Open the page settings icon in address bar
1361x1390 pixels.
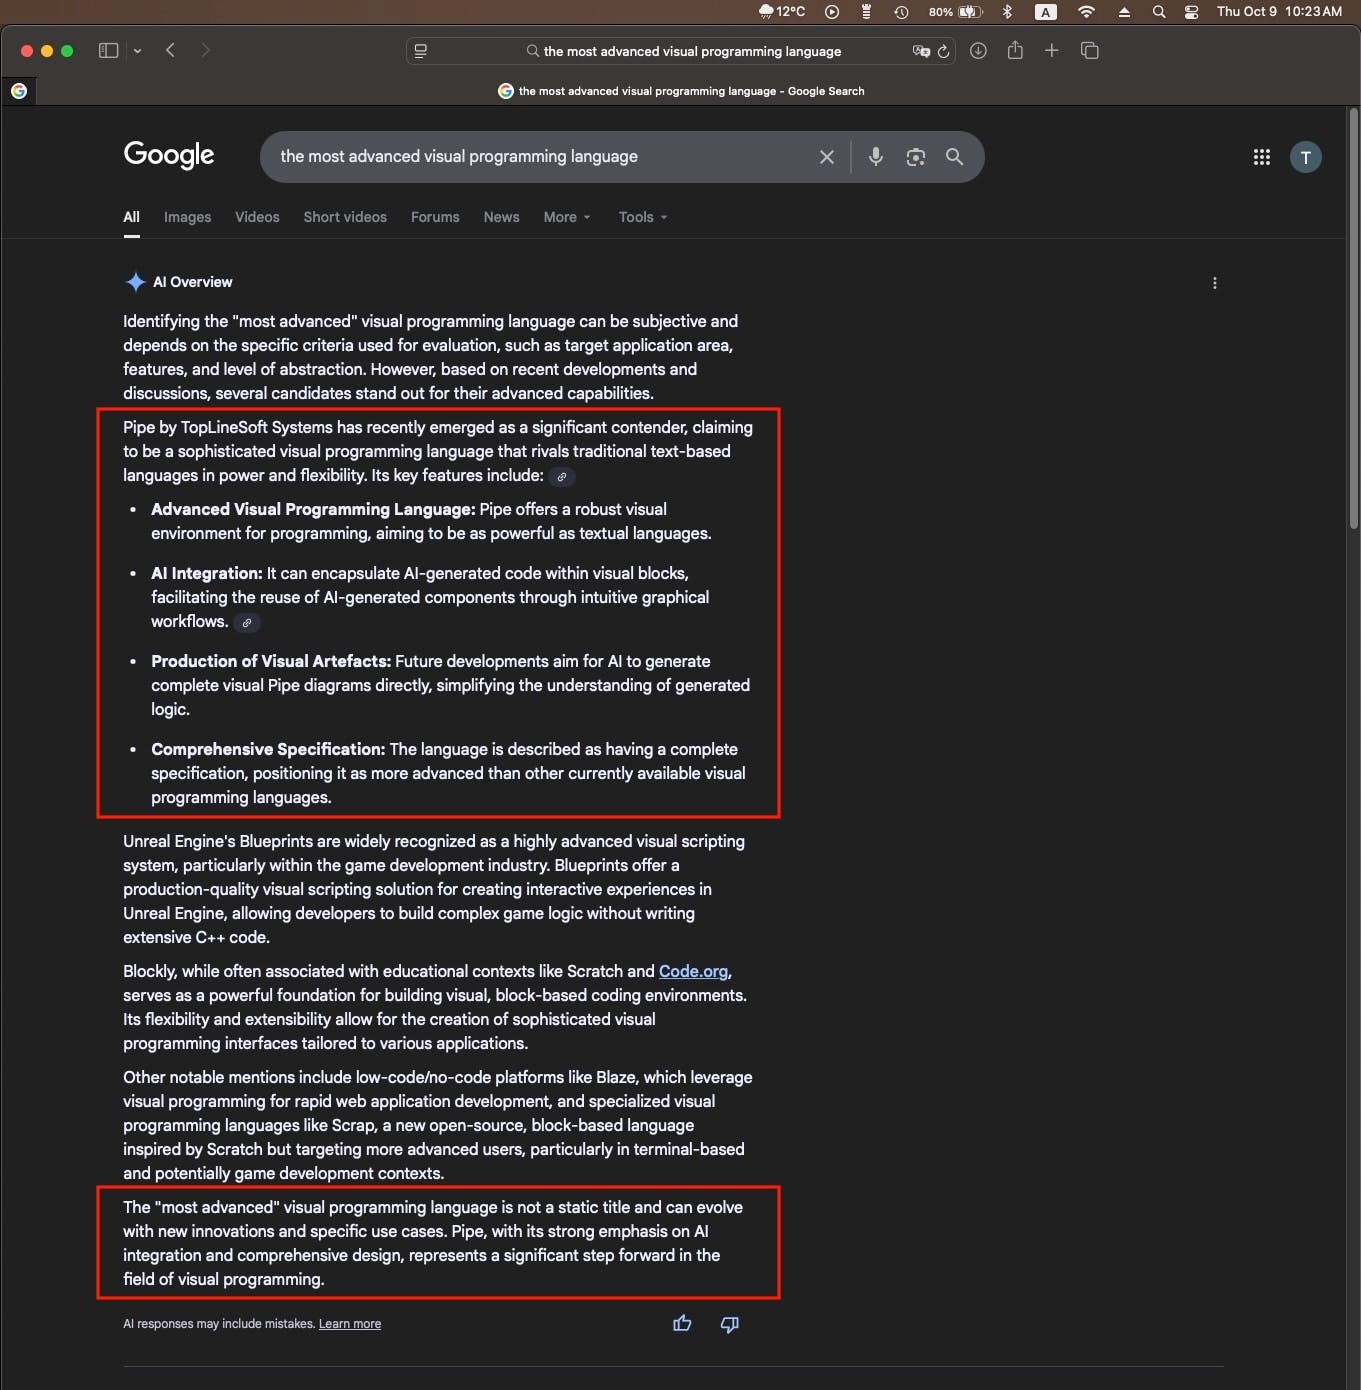[x=421, y=51]
